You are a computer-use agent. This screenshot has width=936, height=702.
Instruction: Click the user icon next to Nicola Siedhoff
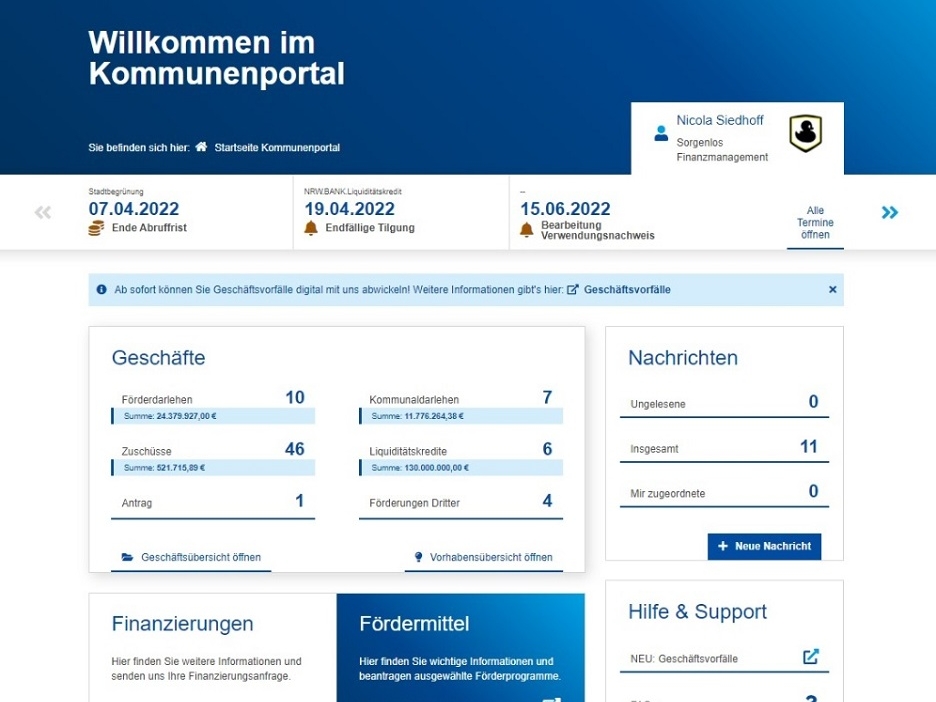pos(661,133)
